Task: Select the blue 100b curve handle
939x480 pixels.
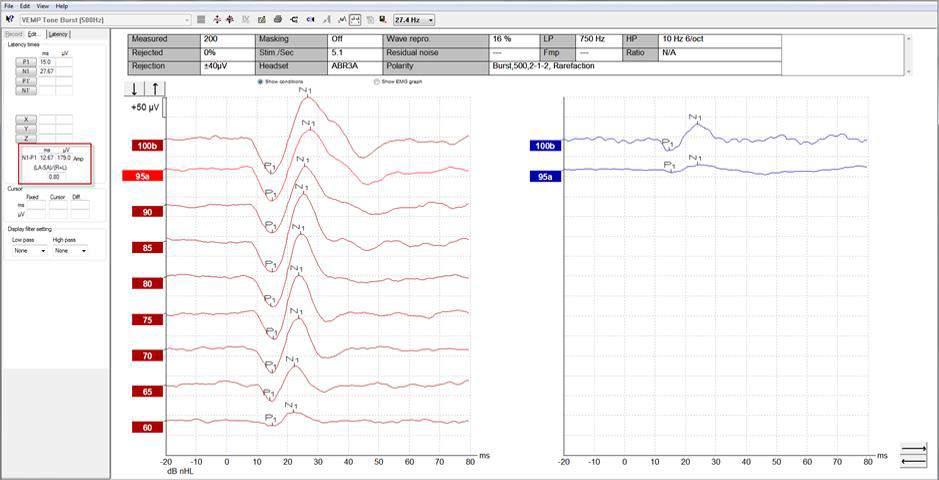Action: pos(545,145)
